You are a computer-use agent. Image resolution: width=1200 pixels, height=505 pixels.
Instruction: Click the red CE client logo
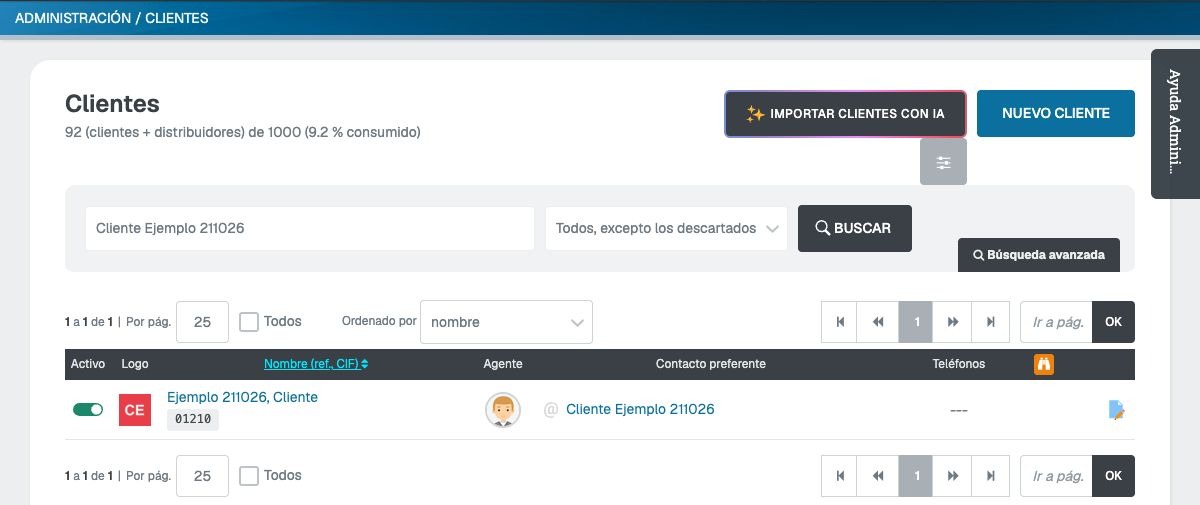pos(135,410)
